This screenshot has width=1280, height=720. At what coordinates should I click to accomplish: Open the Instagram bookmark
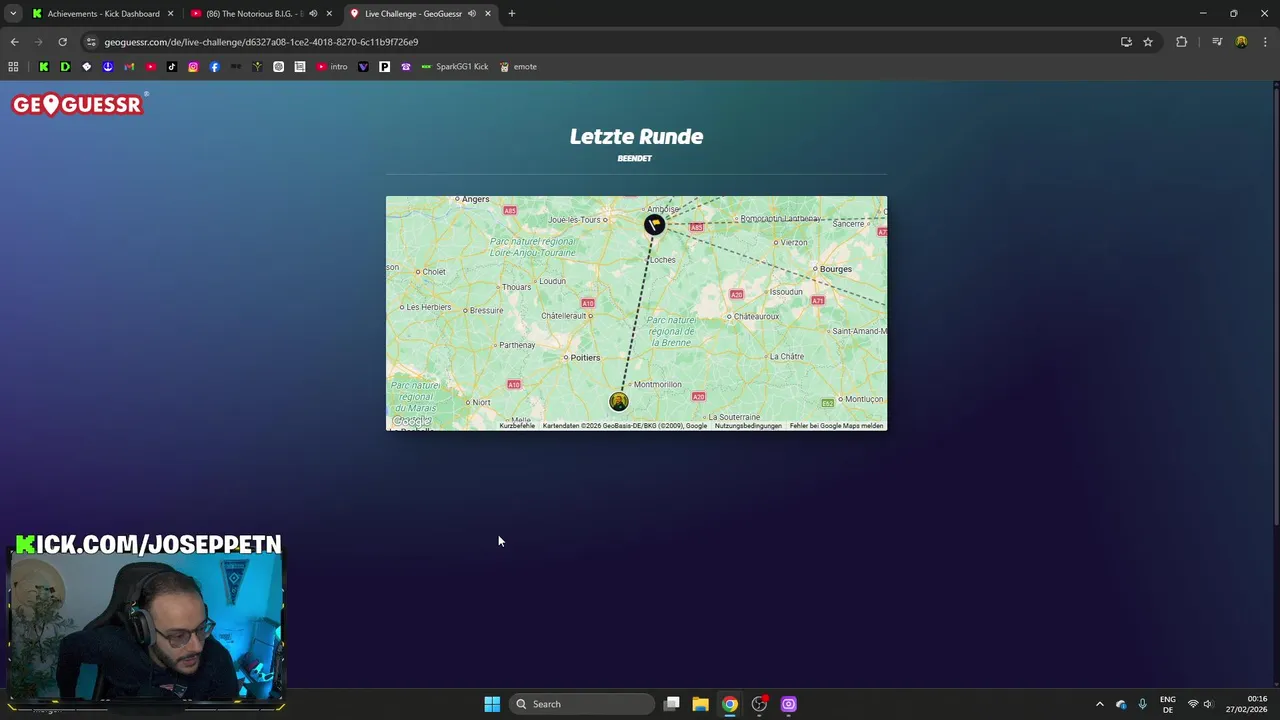(x=193, y=67)
